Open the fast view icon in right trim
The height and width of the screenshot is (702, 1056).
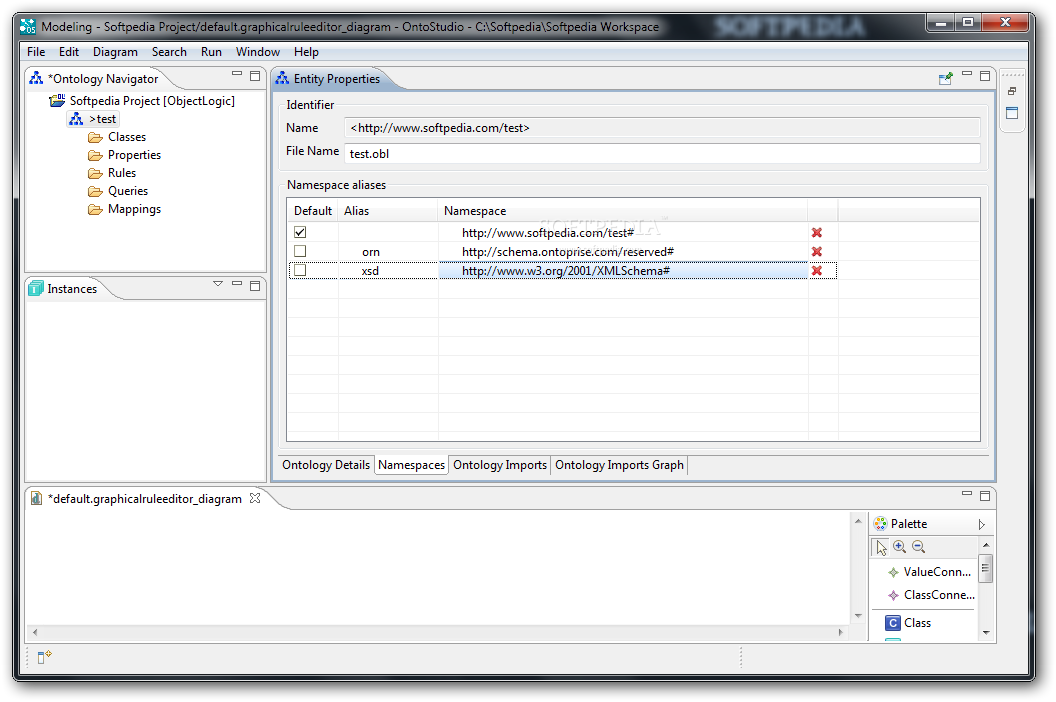(1012, 113)
